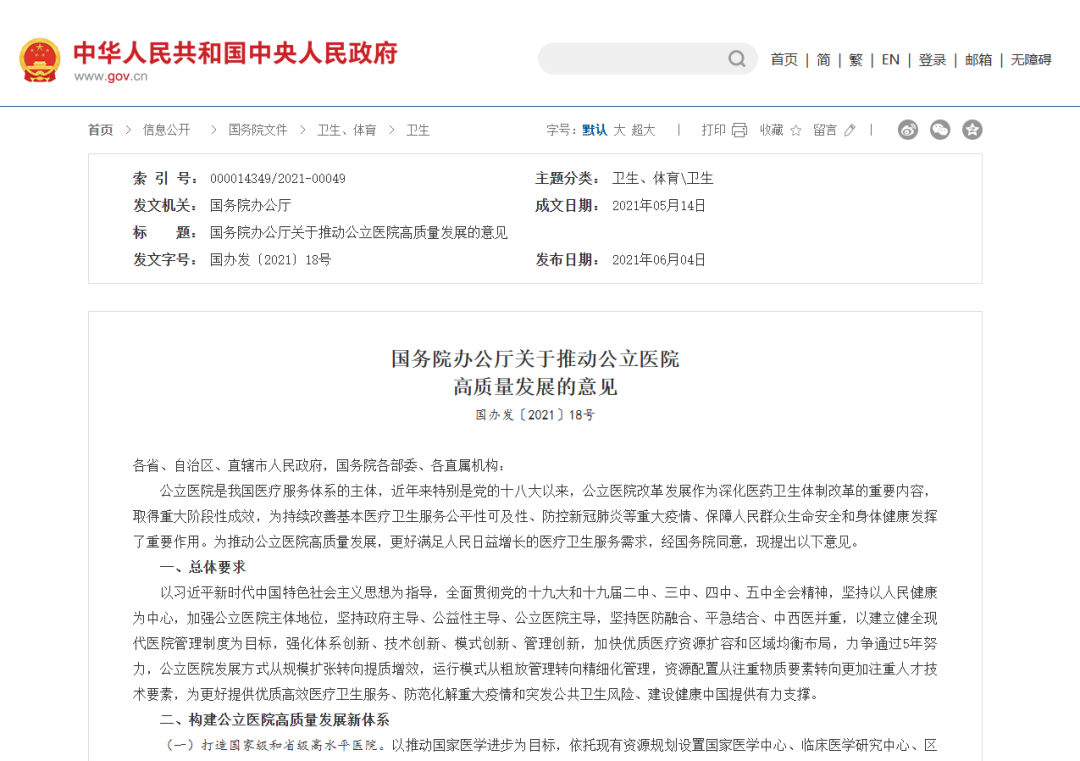This screenshot has height=761, width=1080.
Task: Open 信息公开 breadcrumb link
Action: [x=166, y=130]
